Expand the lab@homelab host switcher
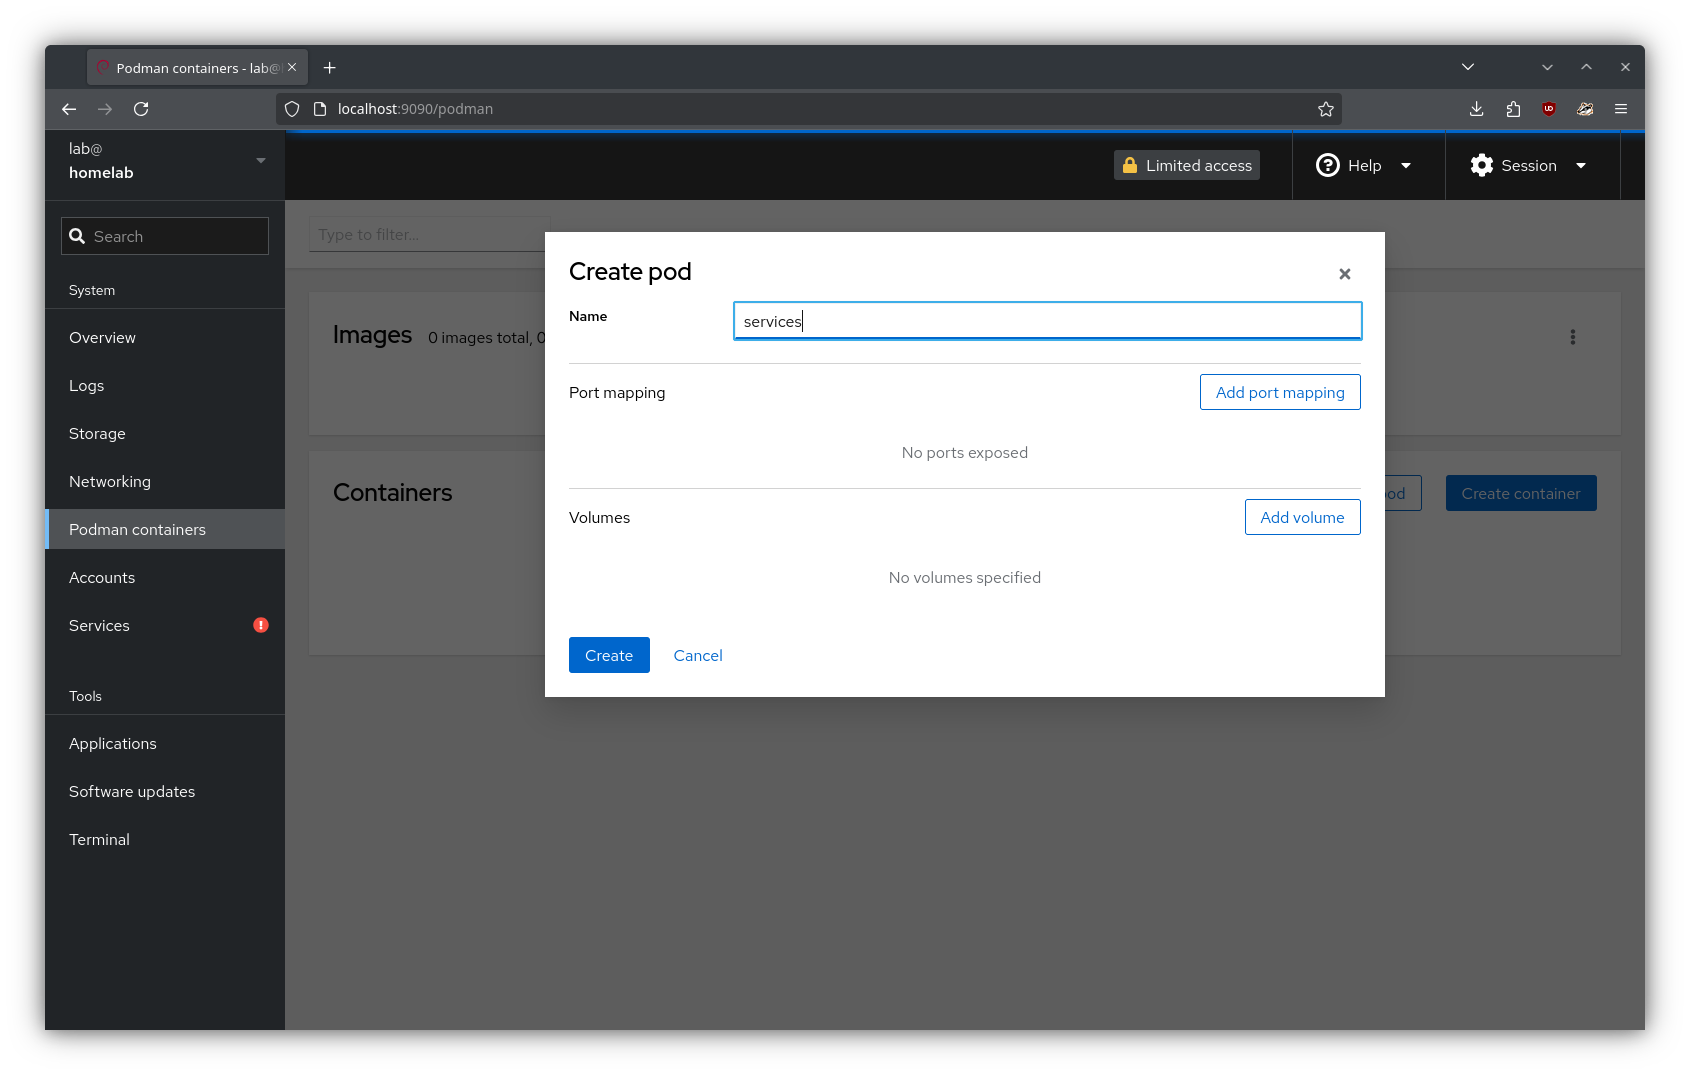This screenshot has height=1075, width=1690. [x=165, y=161]
